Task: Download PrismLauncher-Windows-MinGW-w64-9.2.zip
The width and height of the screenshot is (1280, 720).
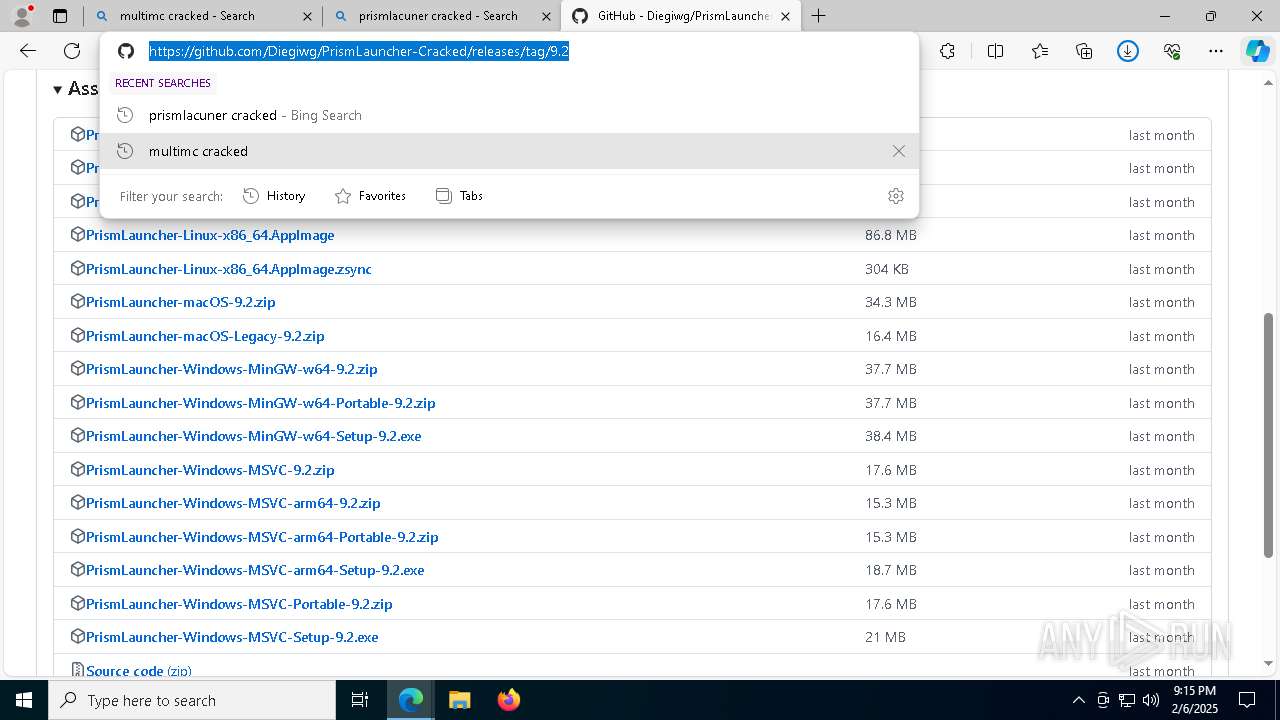Action: pyautogui.click(x=231, y=369)
